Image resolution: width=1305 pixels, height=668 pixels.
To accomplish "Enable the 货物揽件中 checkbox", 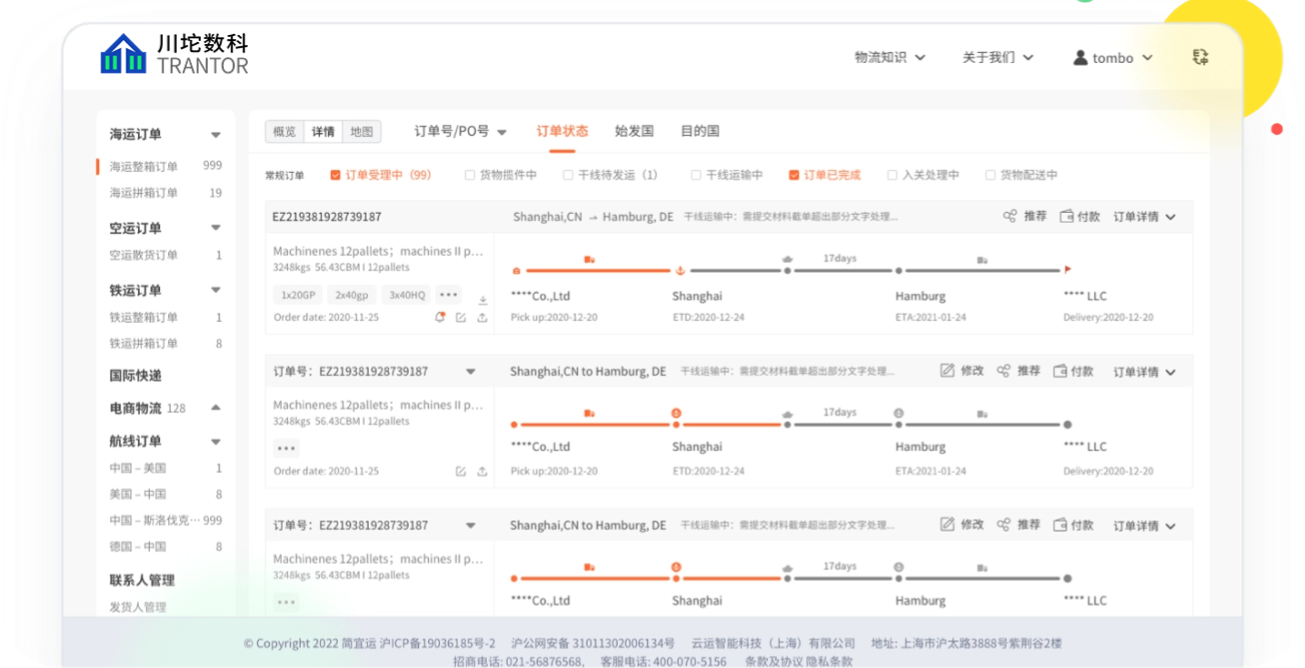I will click(470, 175).
